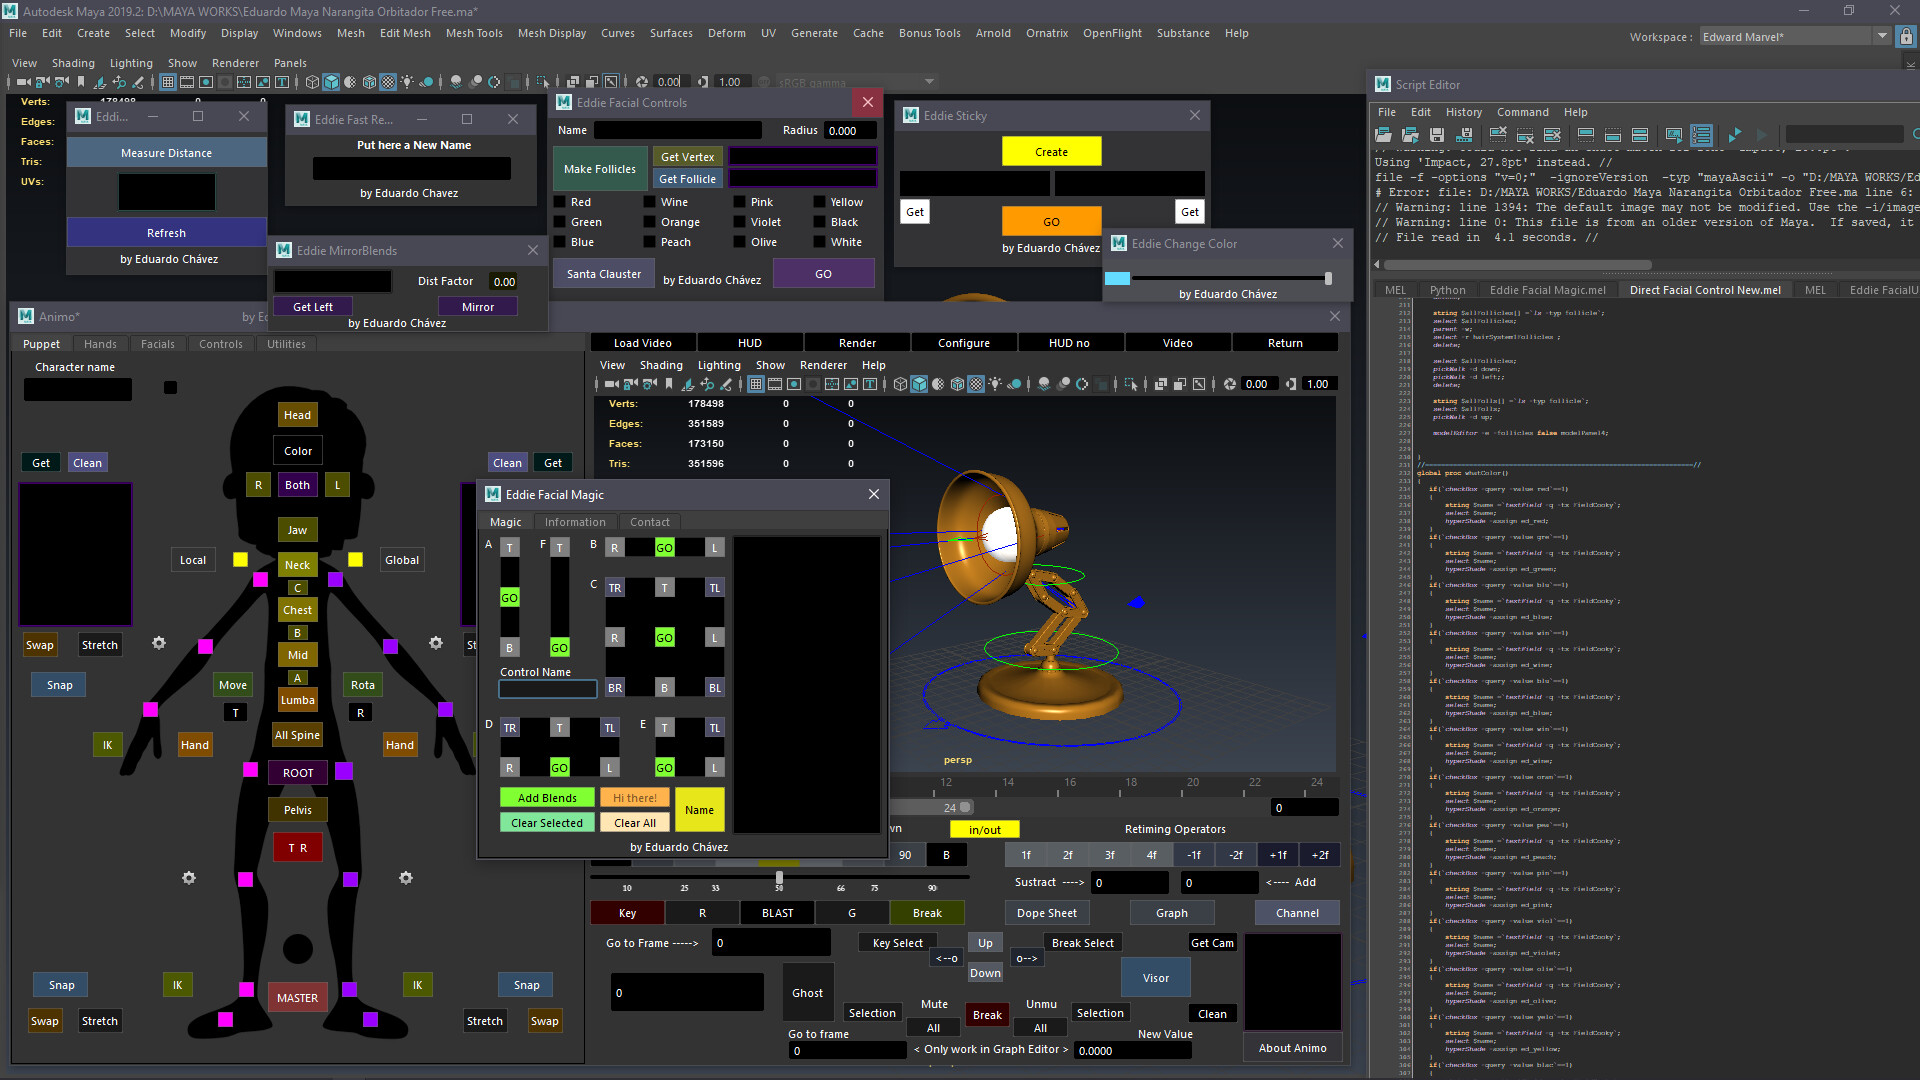Open the sRGB gamma dropdown
The height and width of the screenshot is (1080, 1920).
point(928,82)
